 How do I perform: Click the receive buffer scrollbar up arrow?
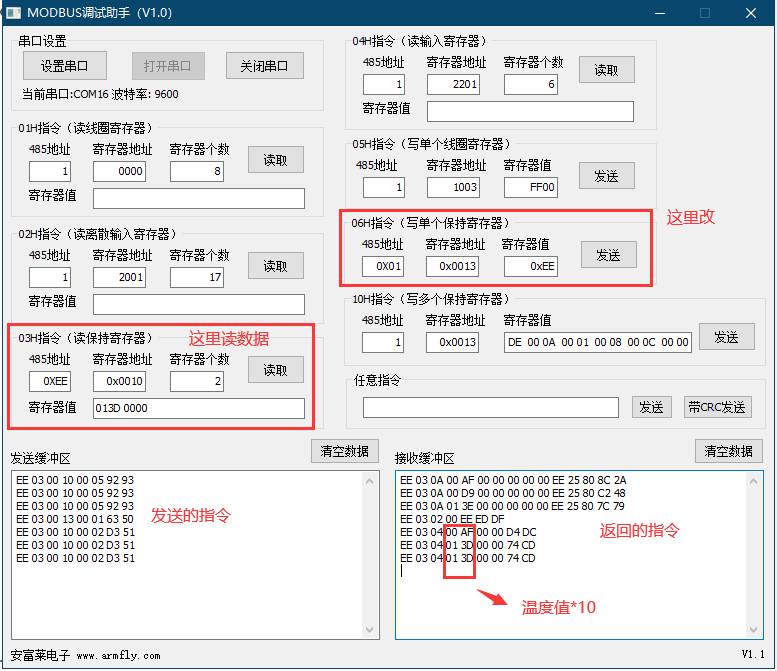coord(753,481)
